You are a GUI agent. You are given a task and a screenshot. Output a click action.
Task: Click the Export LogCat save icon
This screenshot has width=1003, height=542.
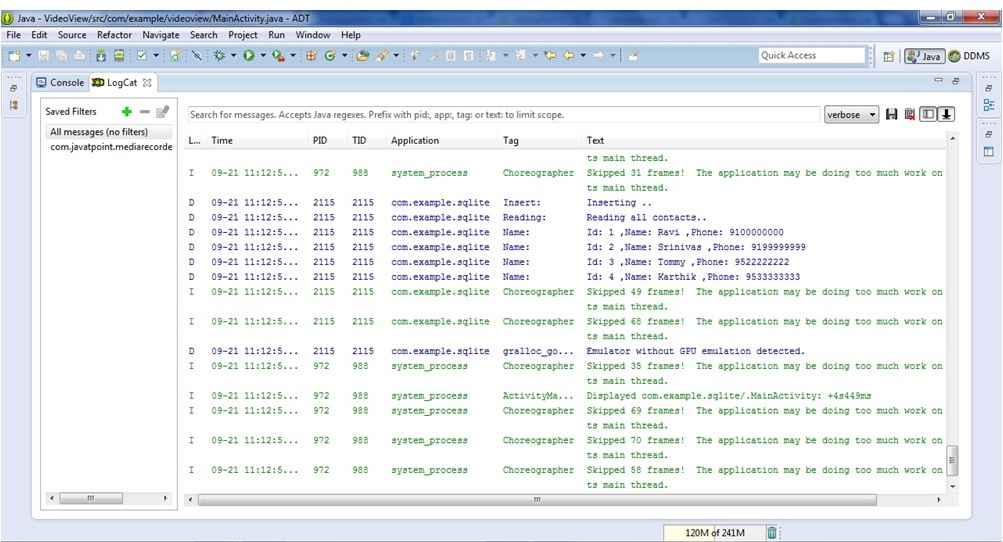coord(891,115)
